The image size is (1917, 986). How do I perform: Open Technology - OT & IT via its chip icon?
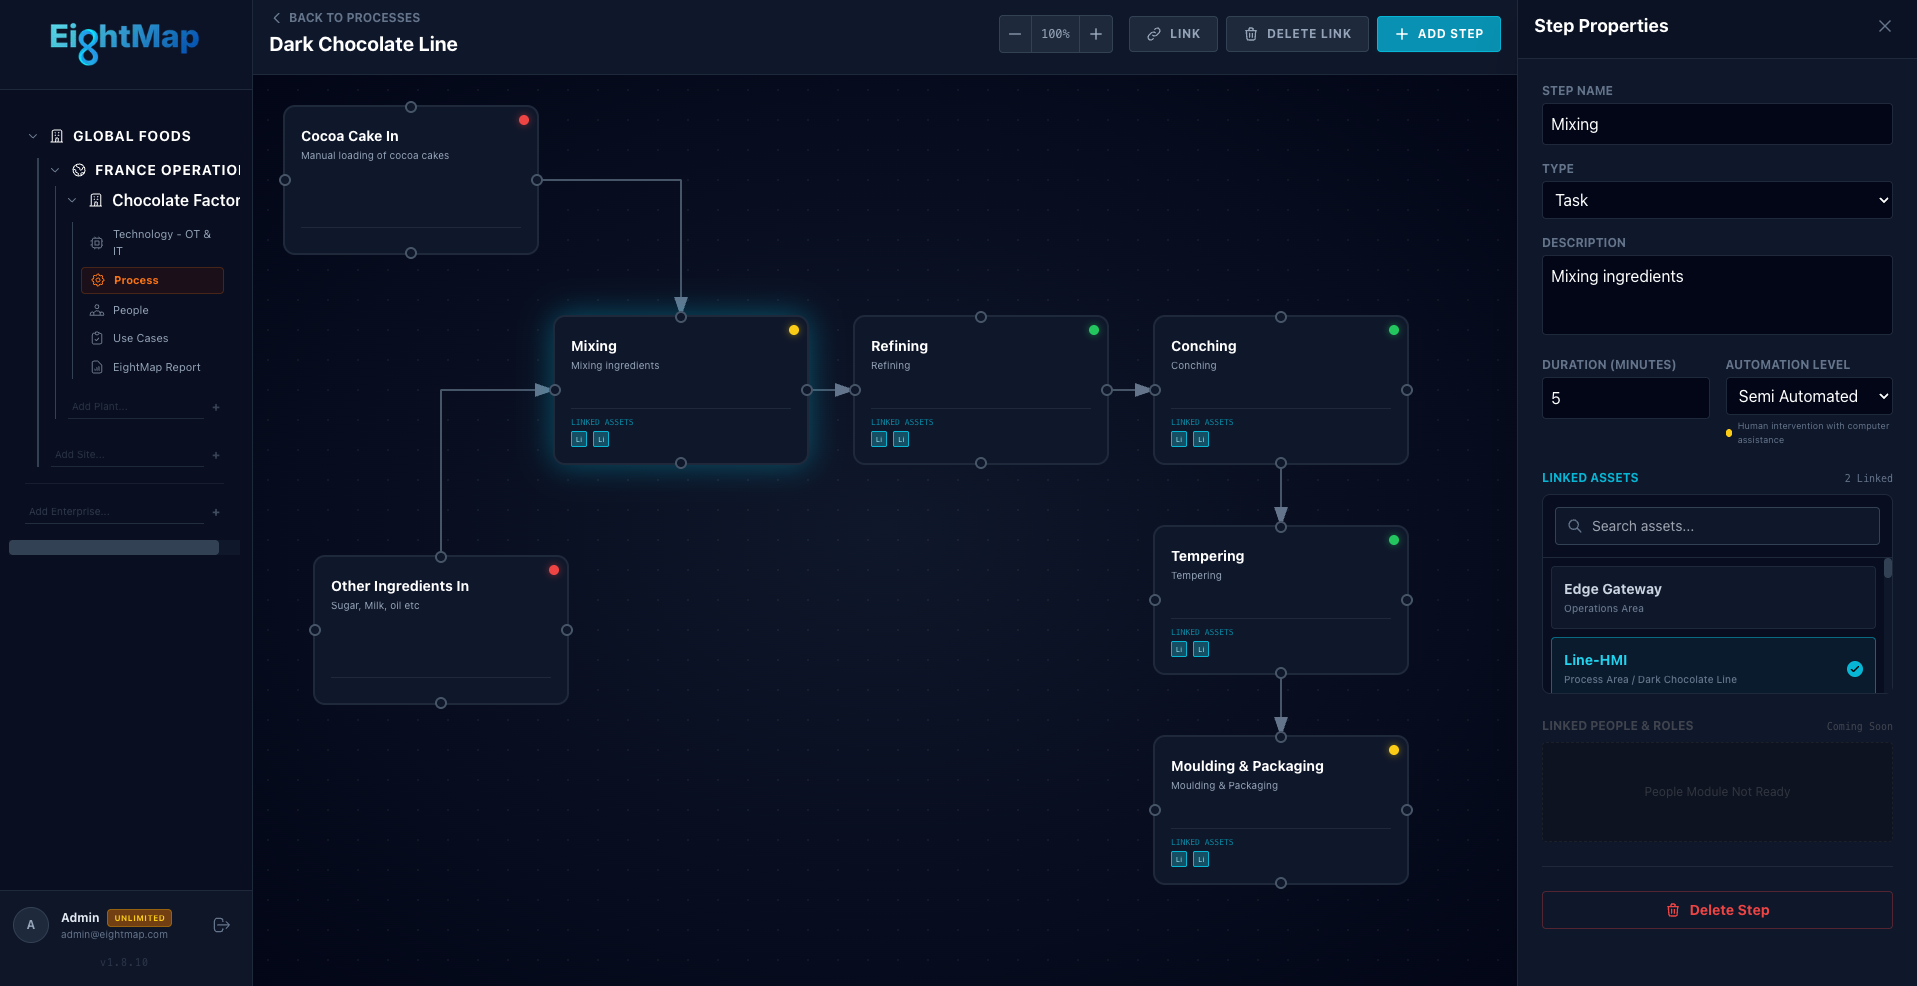pos(96,242)
